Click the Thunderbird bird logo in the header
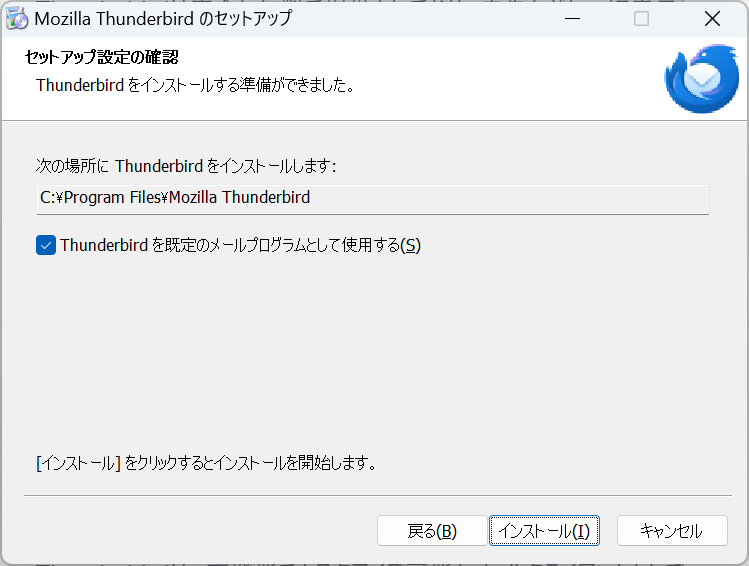The height and width of the screenshot is (566, 749). pyautogui.click(x=702, y=79)
